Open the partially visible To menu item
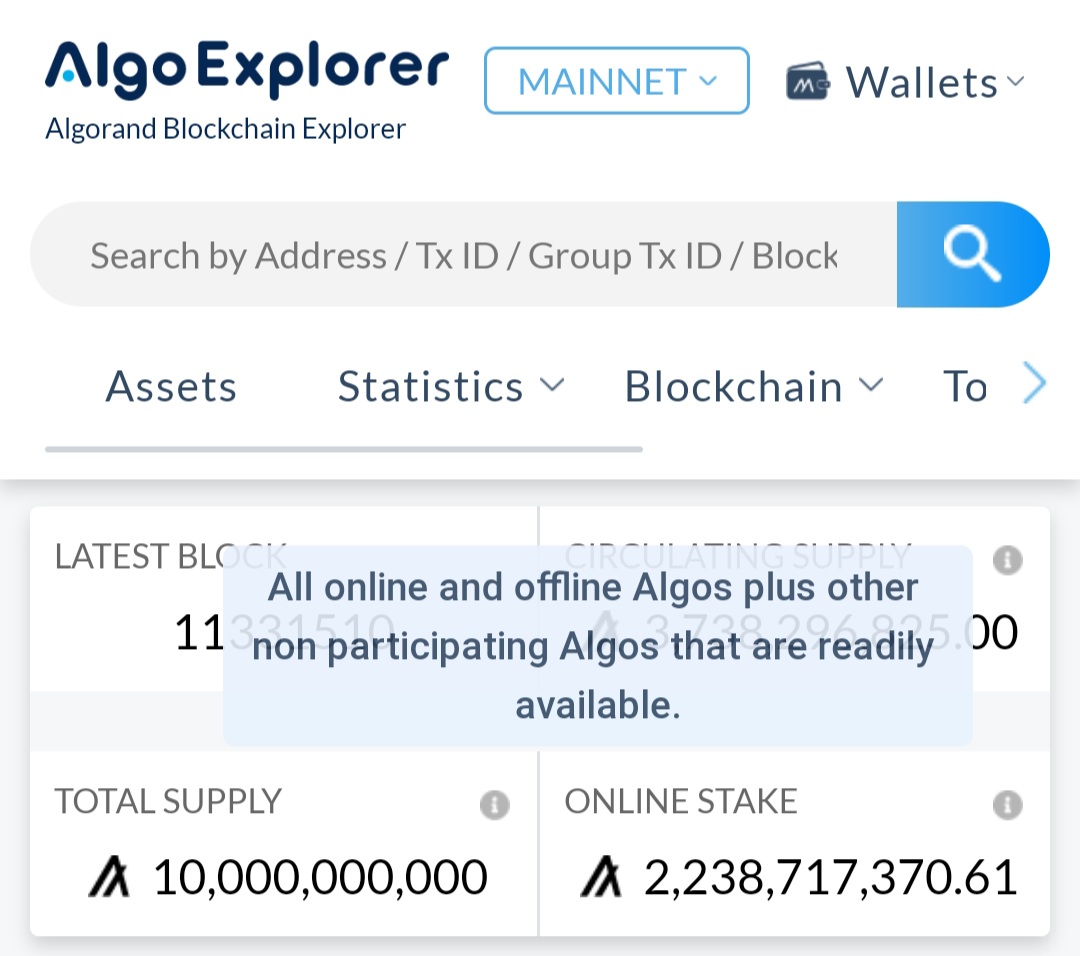Image resolution: width=1080 pixels, height=956 pixels. 965,386
